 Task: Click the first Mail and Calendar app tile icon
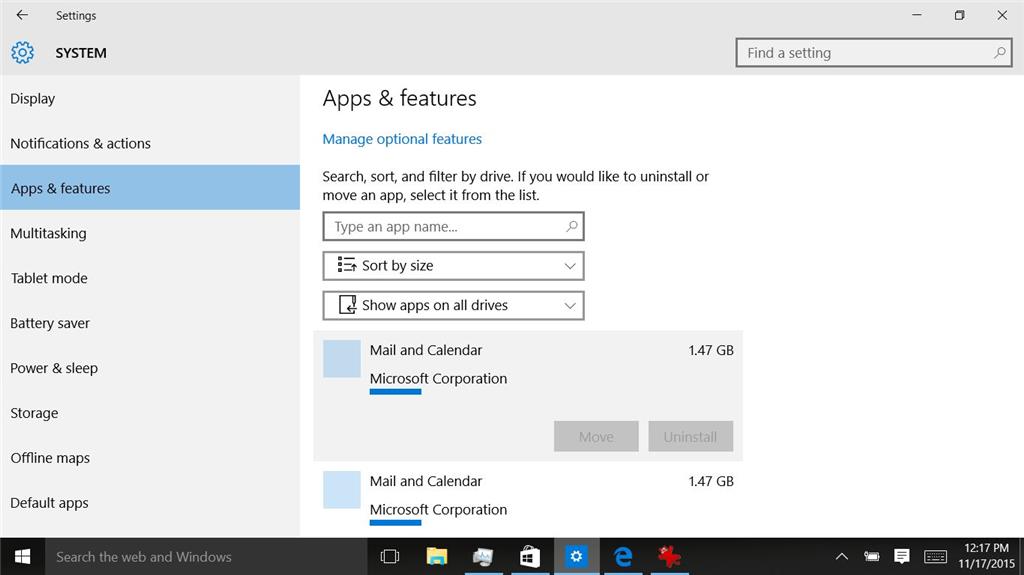pos(342,359)
